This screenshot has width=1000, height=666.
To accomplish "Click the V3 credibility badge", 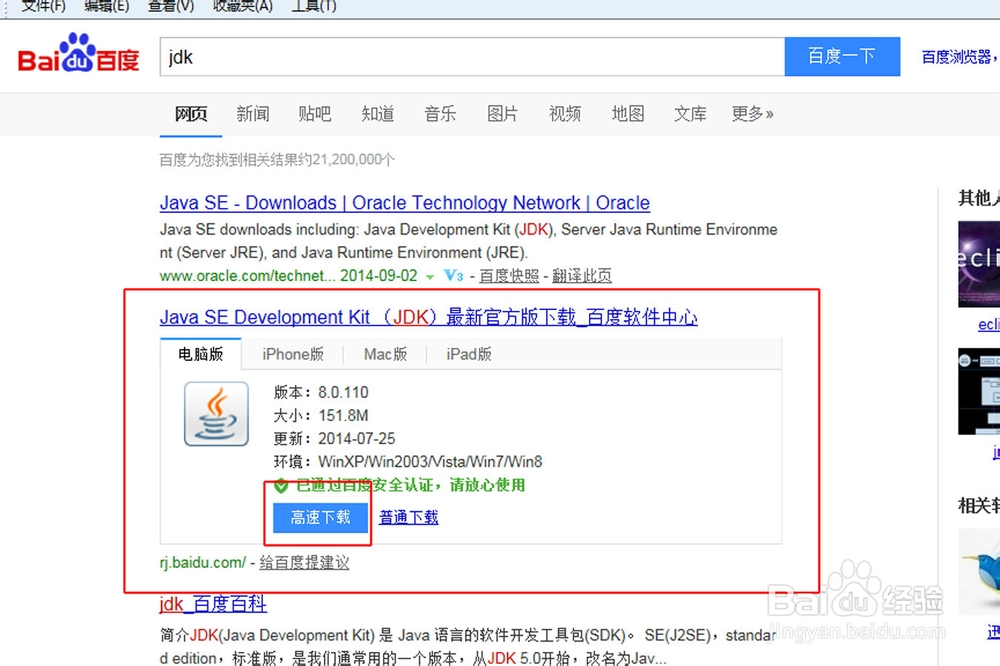I will point(453,276).
